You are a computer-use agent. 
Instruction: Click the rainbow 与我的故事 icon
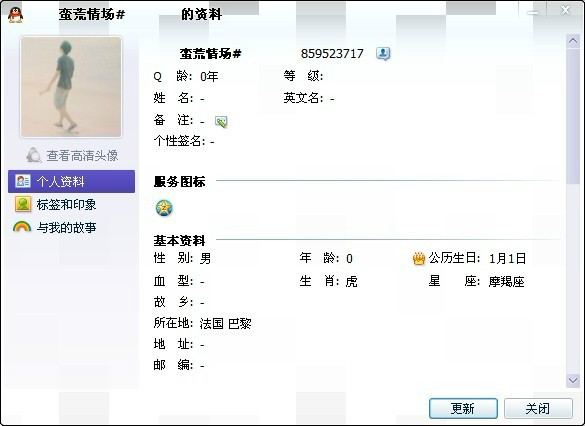point(22,227)
